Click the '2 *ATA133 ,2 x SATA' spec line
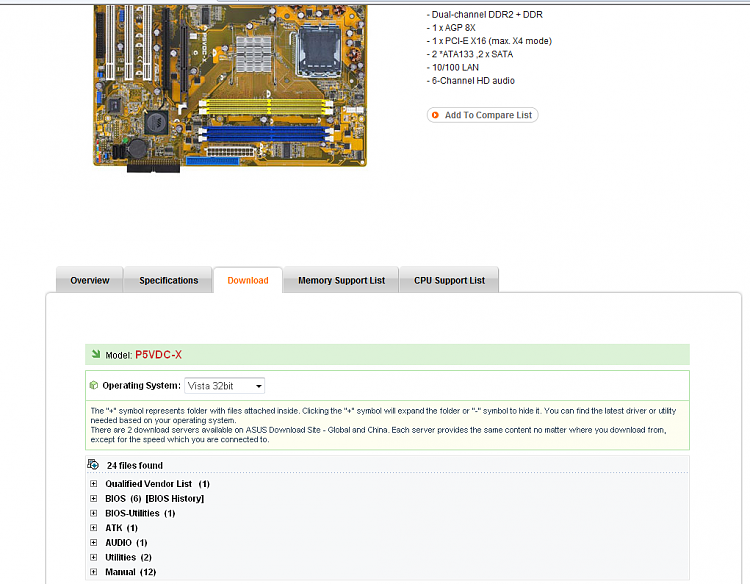The height and width of the screenshot is (584, 750). (x=470, y=54)
